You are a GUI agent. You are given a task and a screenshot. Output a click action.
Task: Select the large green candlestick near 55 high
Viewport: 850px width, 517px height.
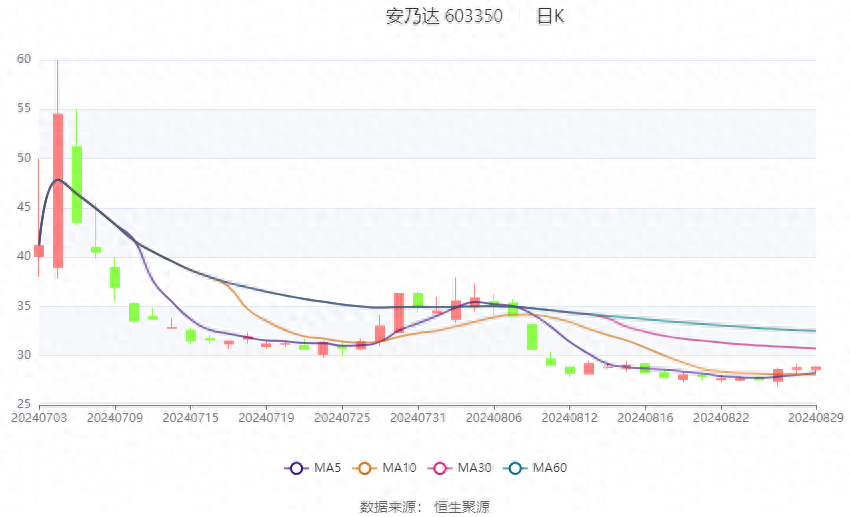(76, 184)
